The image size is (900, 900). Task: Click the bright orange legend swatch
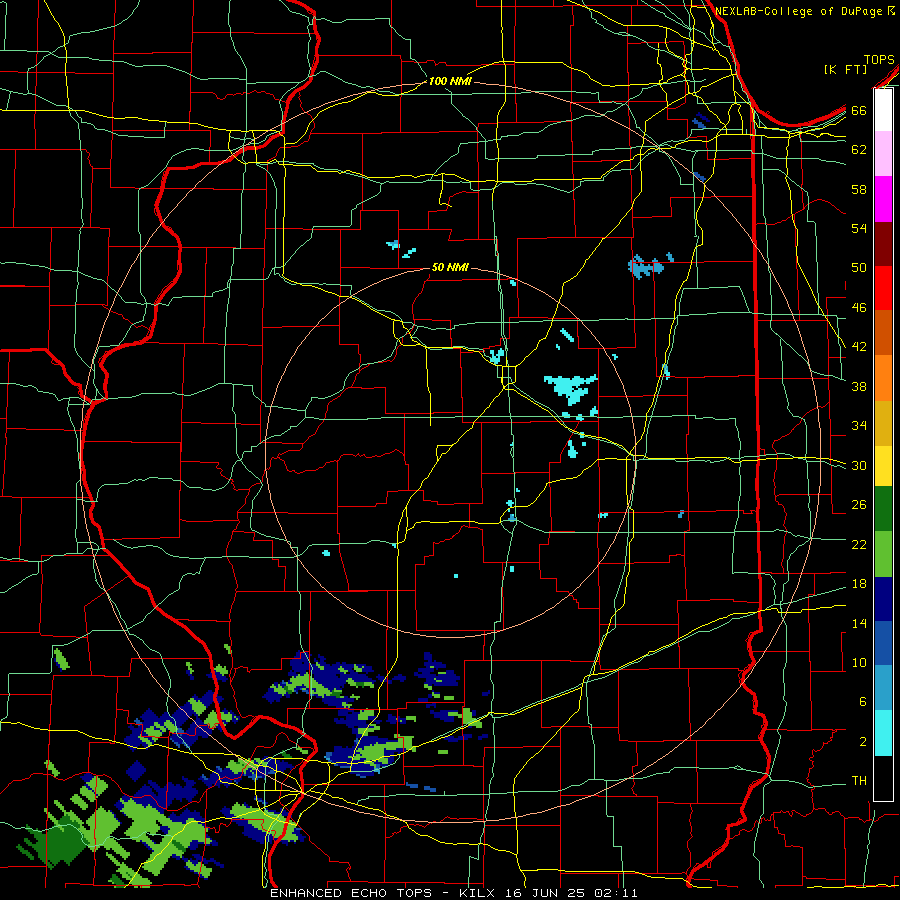883,378
